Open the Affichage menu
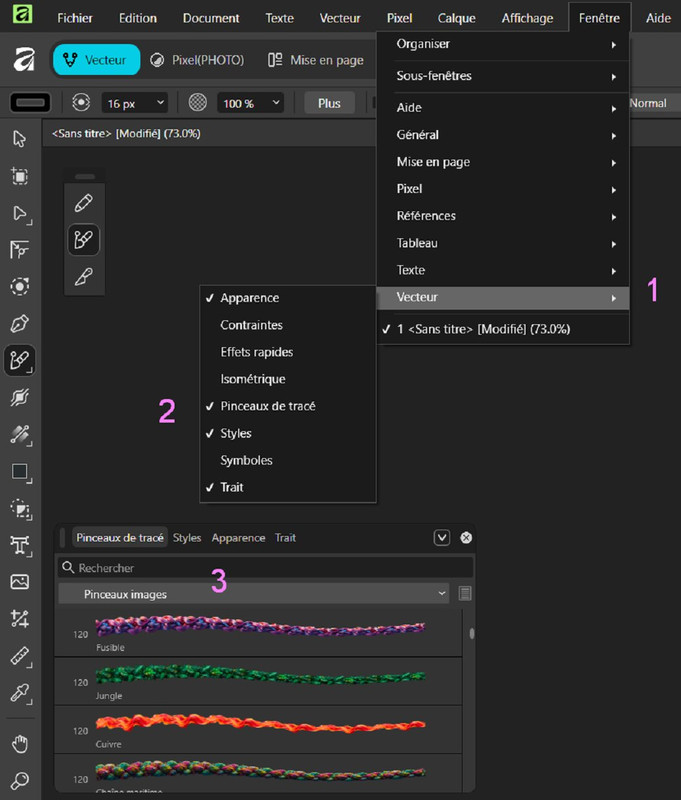The image size is (681, 800). point(527,18)
